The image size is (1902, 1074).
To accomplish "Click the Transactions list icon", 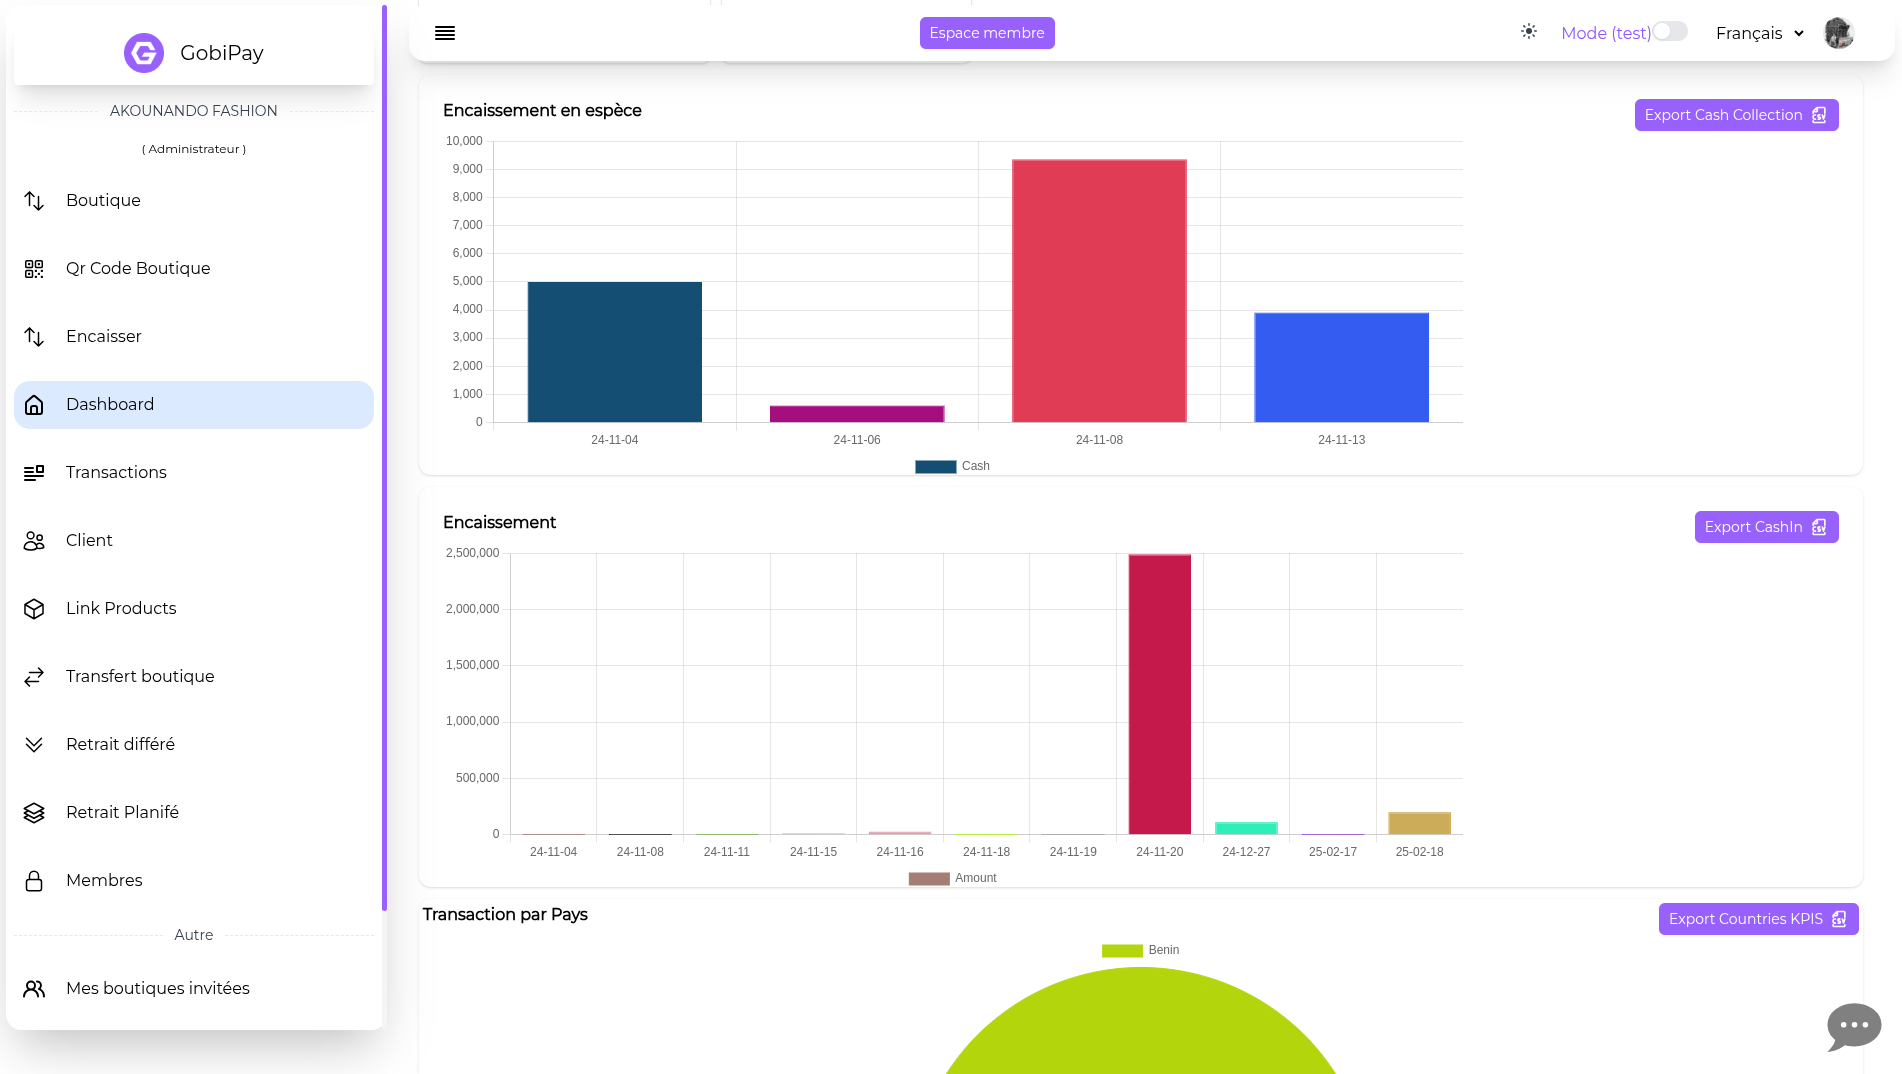I will click(34, 473).
